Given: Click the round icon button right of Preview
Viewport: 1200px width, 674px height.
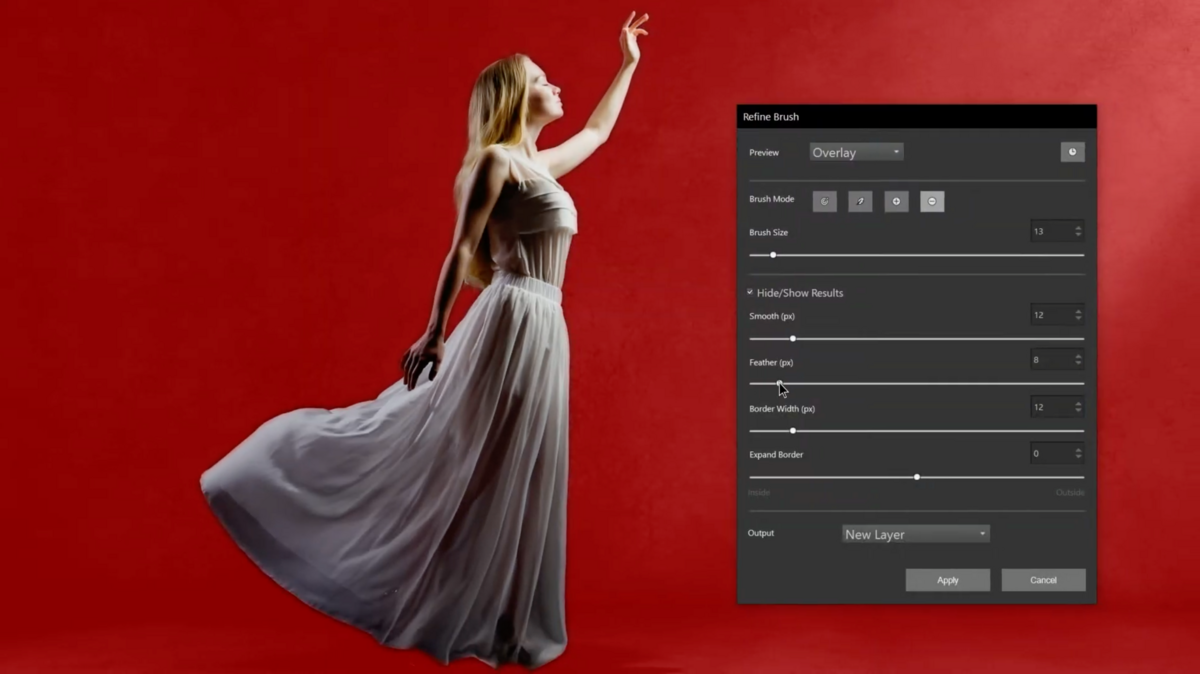Looking at the screenshot, I should 1072,152.
